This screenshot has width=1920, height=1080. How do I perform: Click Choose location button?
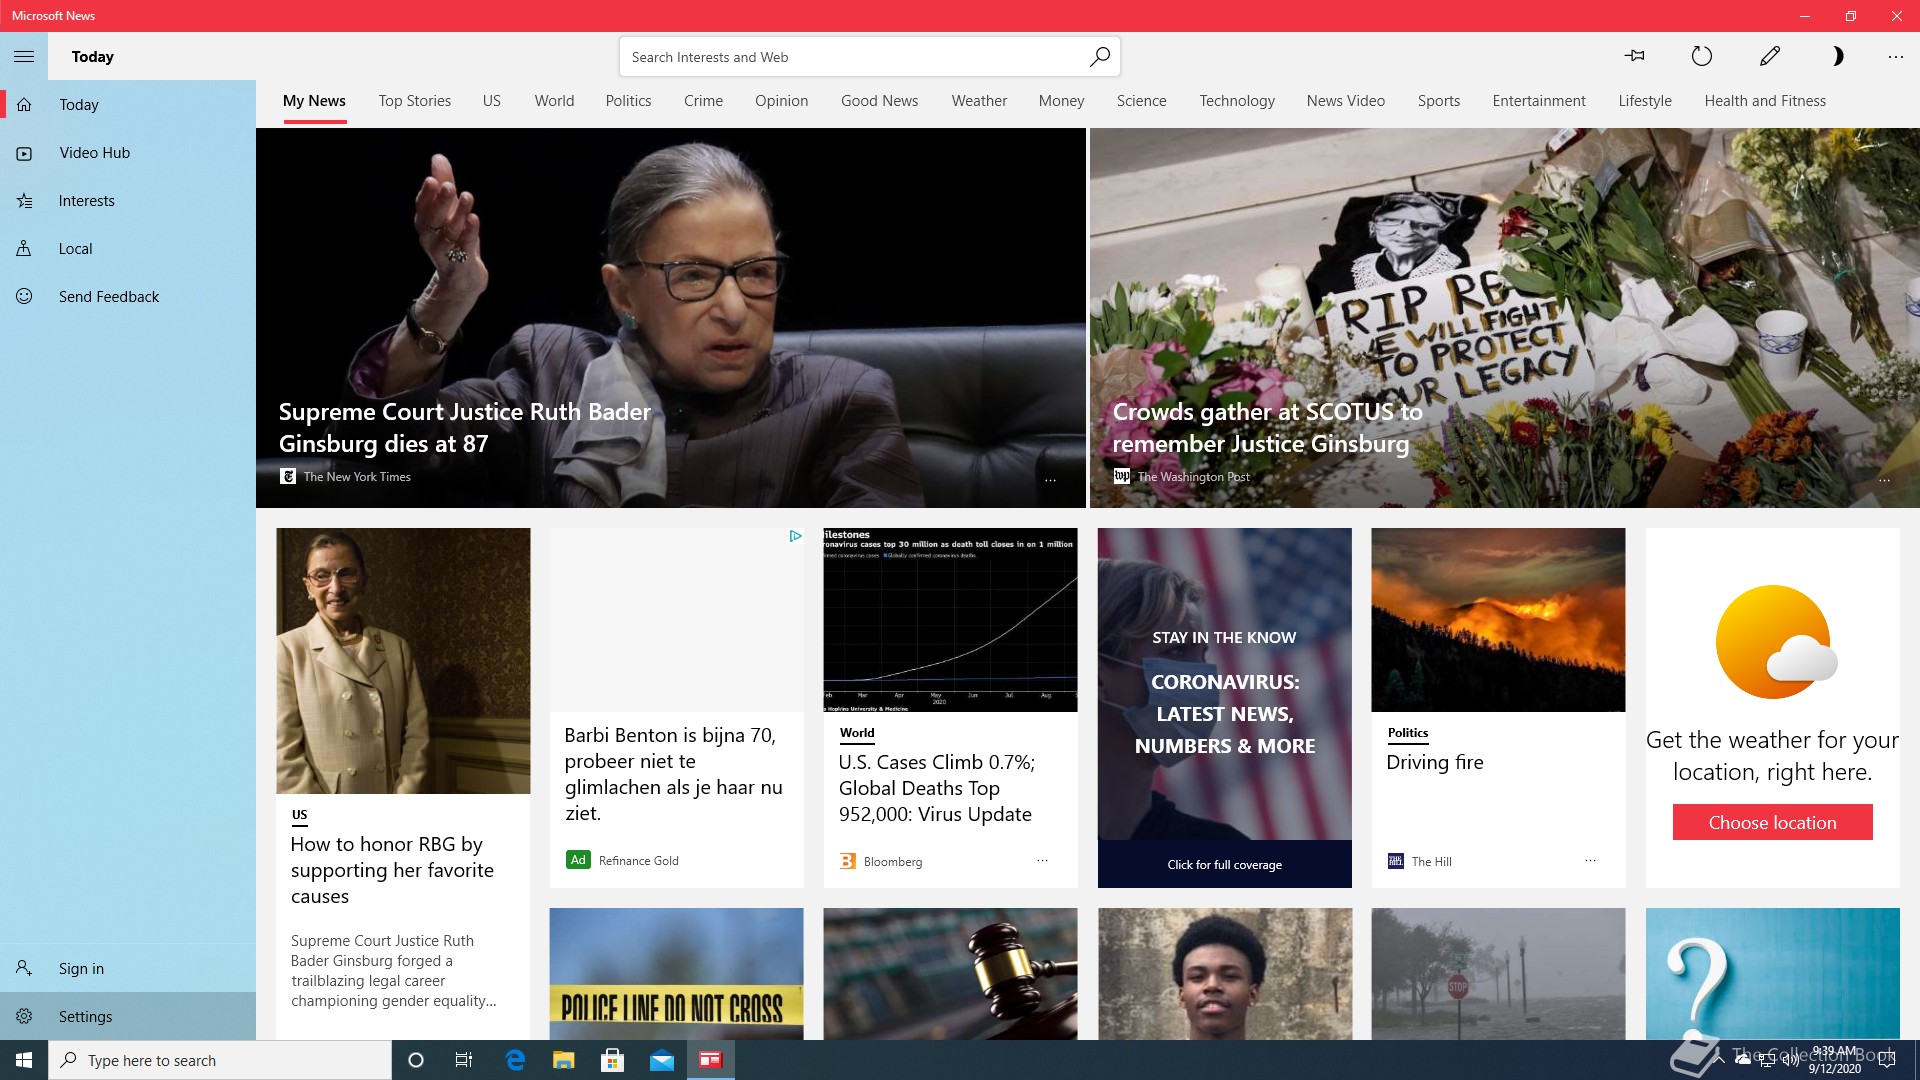pyautogui.click(x=1772, y=822)
